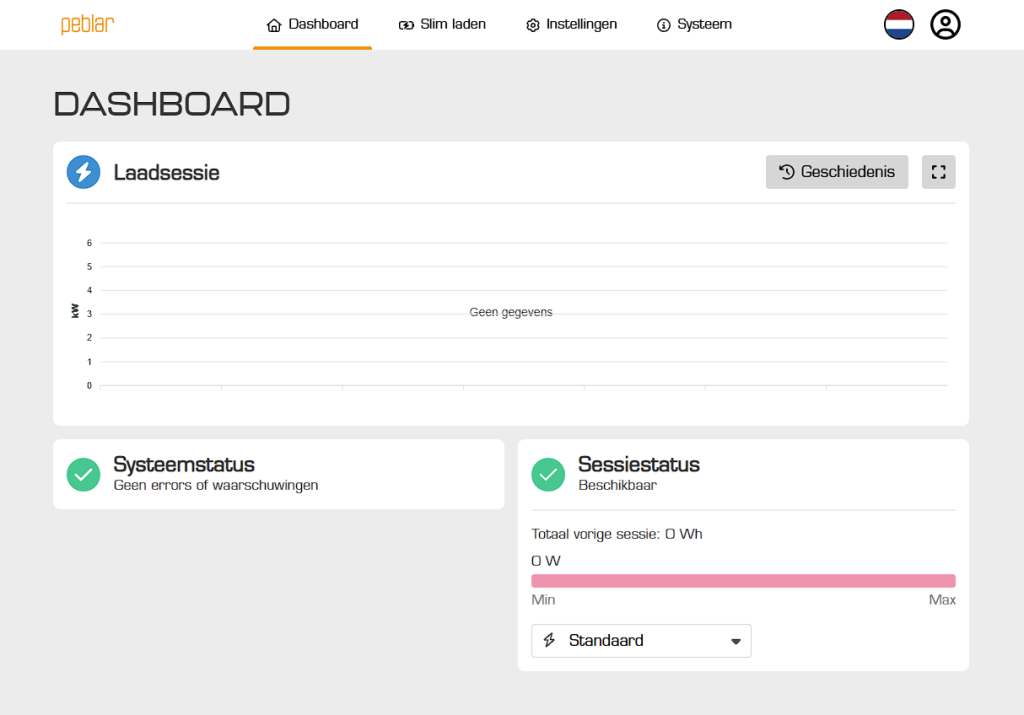This screenshot has height=715, width=1024.
Task: Open the Geschiedenis history button
Action: (837, 172)
